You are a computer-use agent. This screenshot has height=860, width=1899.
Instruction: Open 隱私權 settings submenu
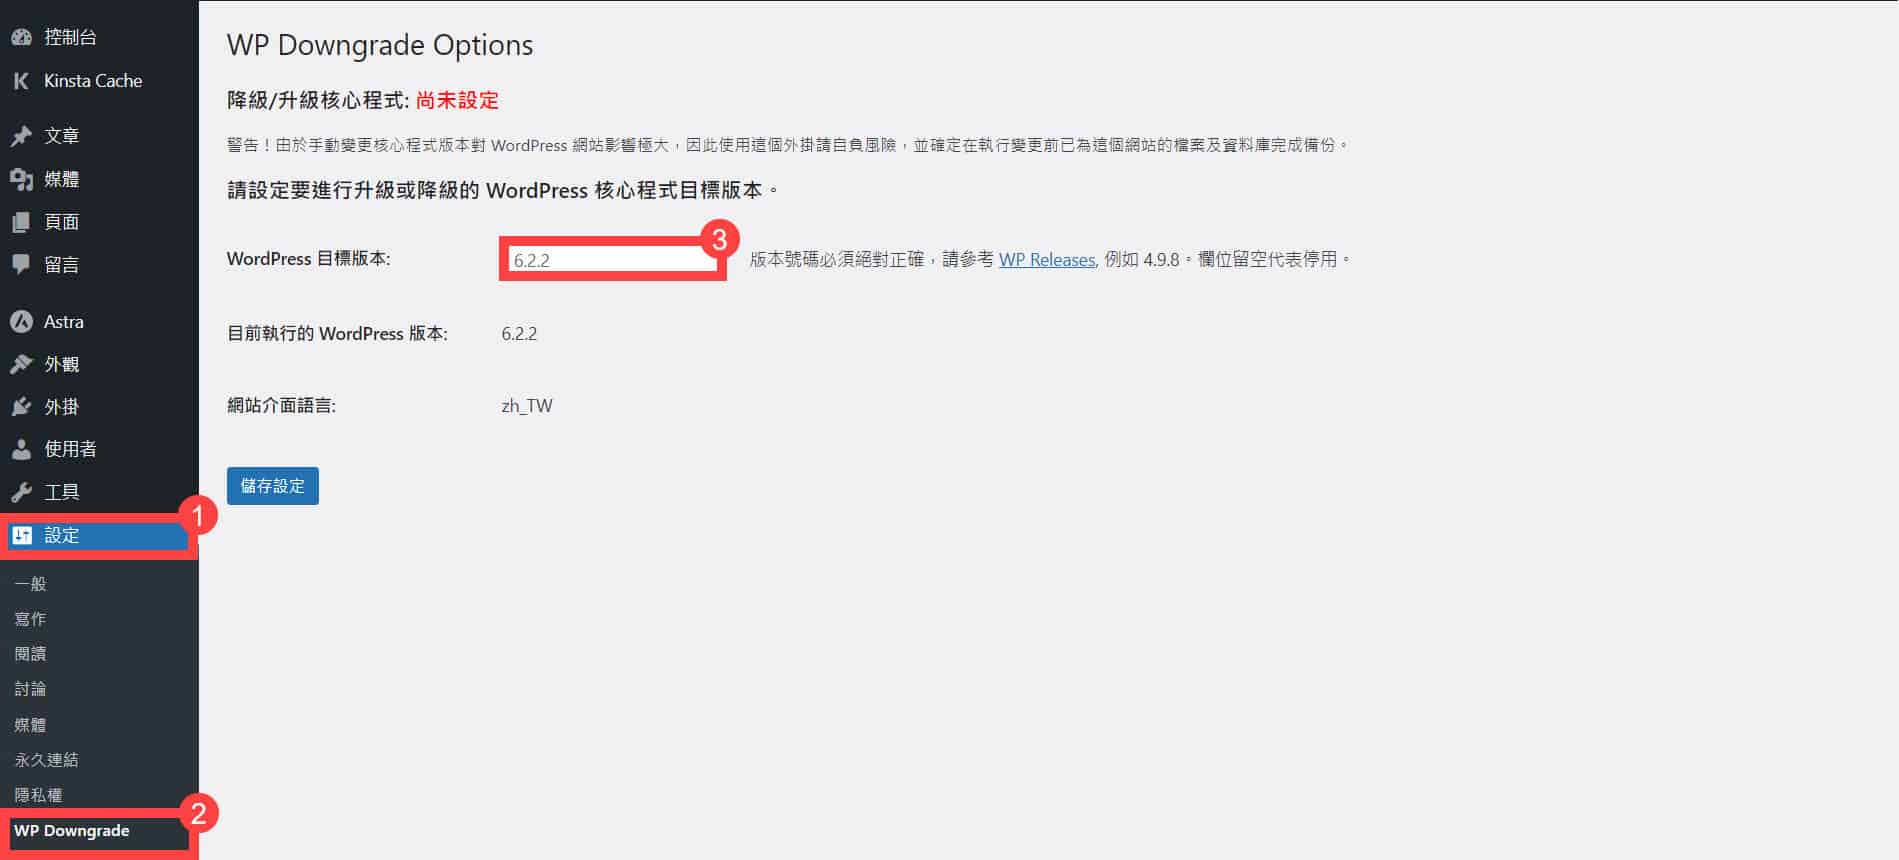[x=38, y=795]
